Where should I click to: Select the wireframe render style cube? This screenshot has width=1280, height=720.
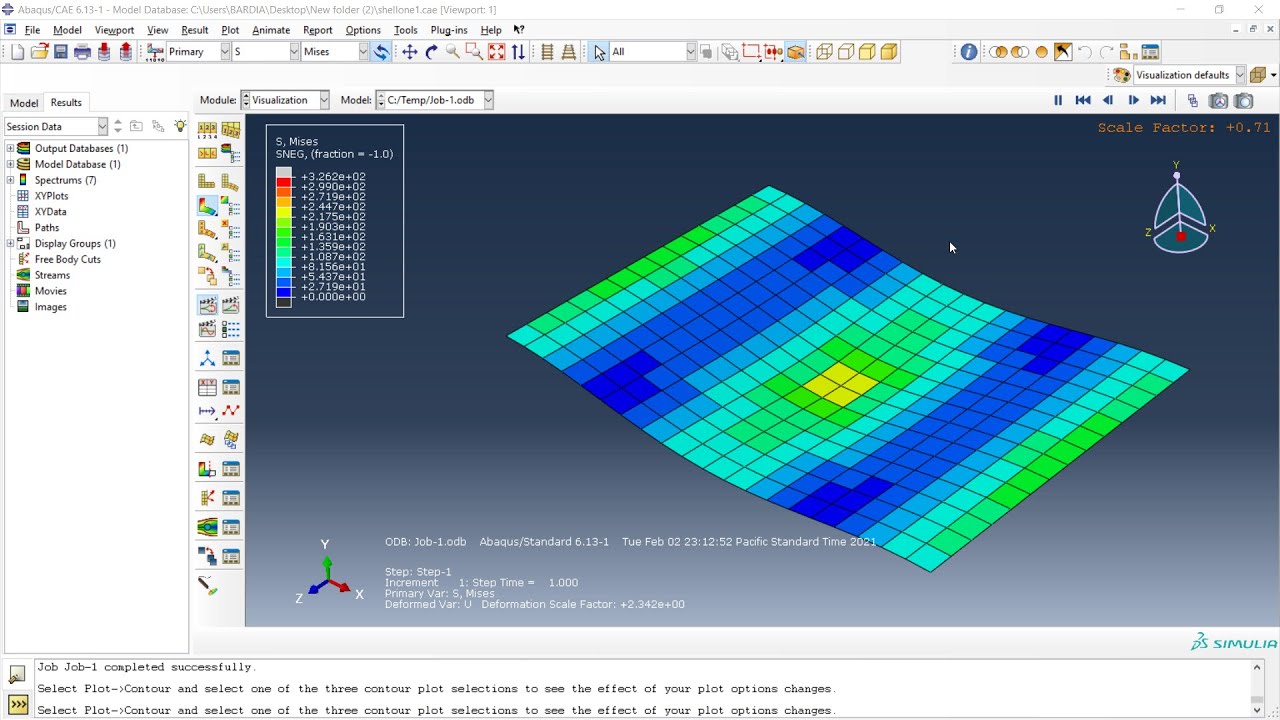tap(824, 52)
